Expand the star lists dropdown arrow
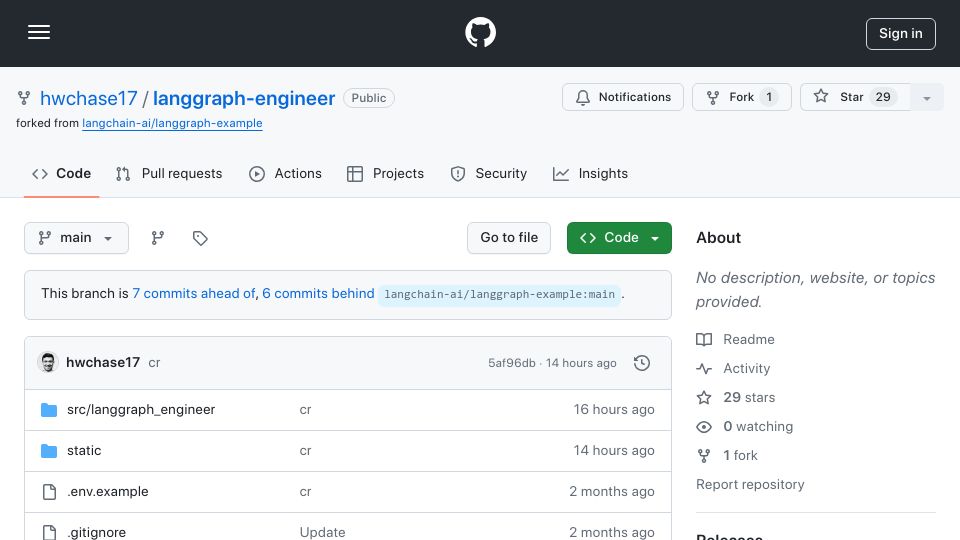Viewport: 960px width, 540px height. coord(926,98)
